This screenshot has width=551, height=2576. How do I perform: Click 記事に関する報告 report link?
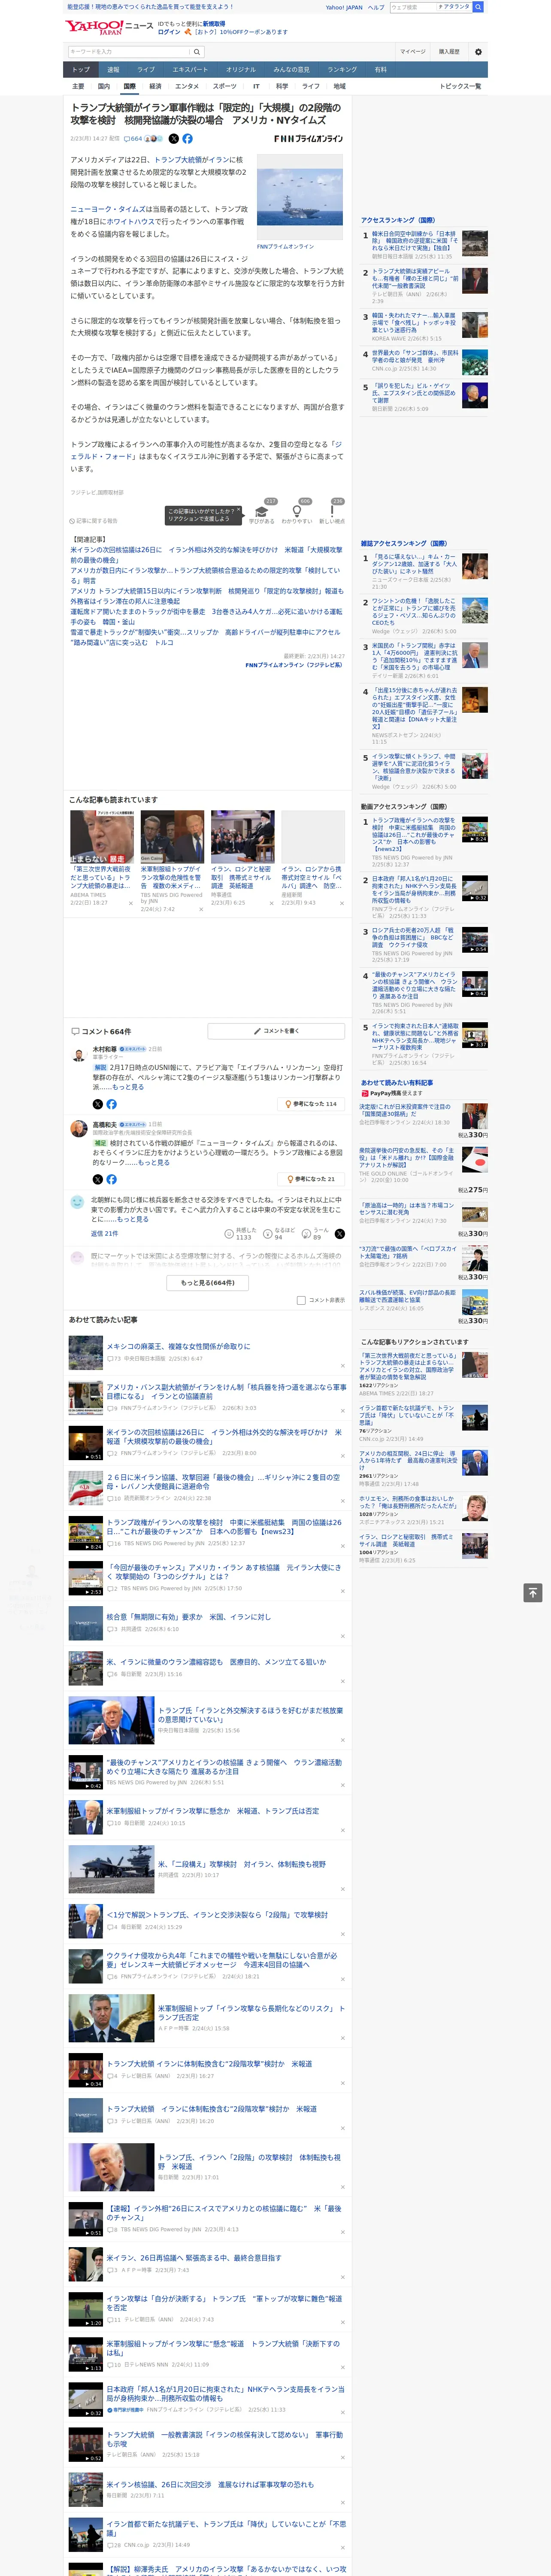click(94, 521)
